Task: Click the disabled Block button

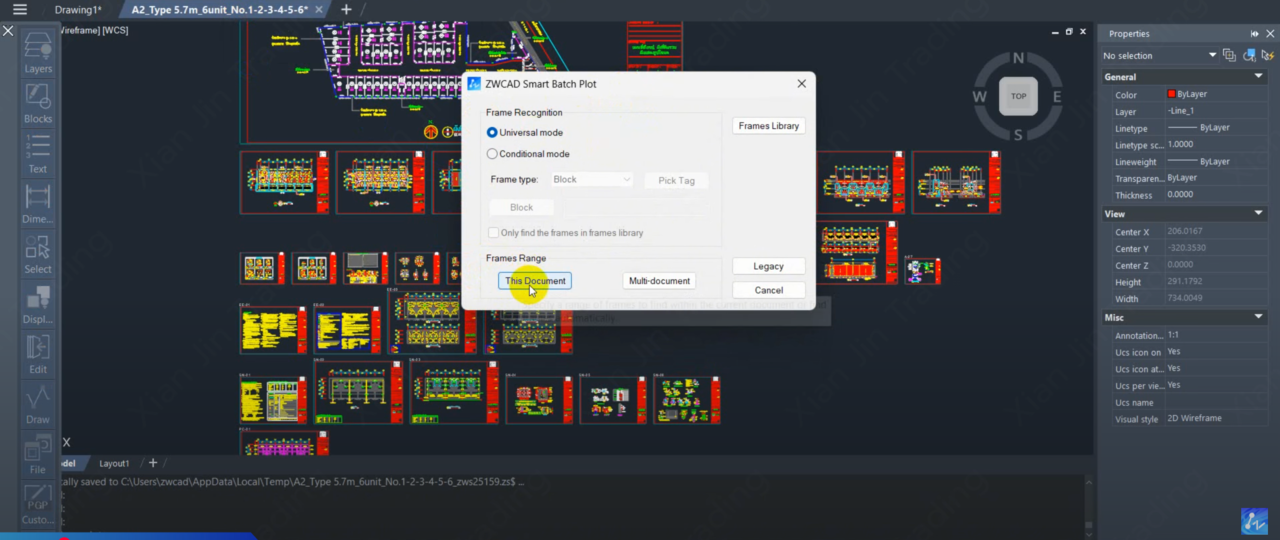Action: point(521,207)
